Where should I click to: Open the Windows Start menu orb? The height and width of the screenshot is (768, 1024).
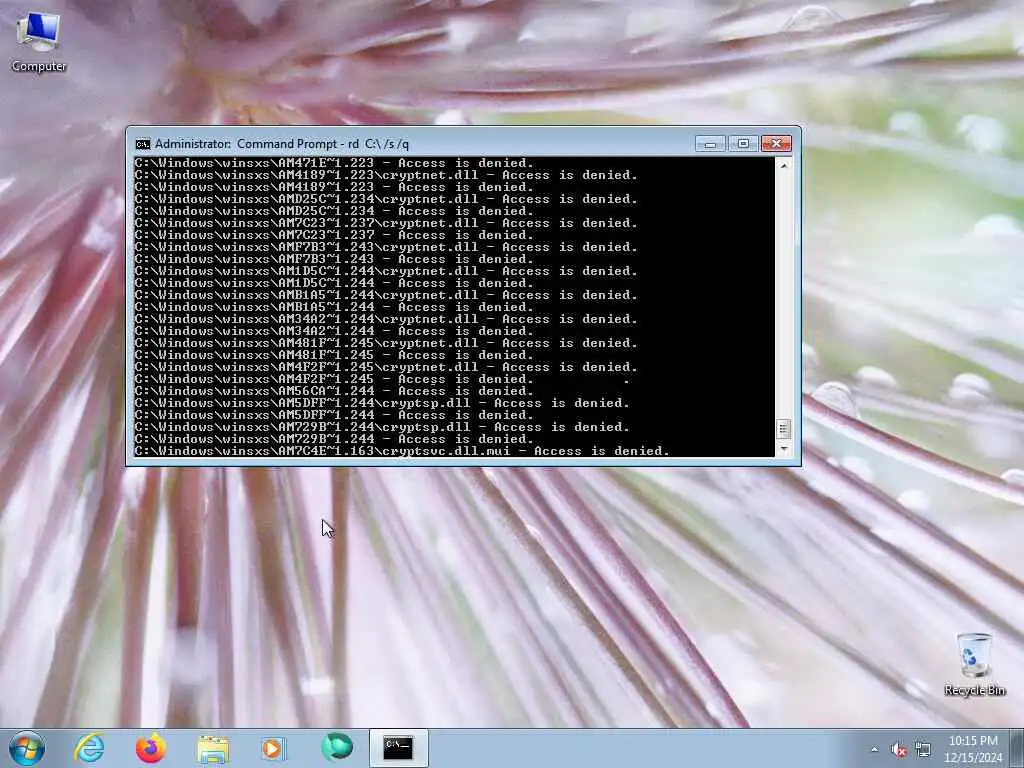[x=27, y=748]
